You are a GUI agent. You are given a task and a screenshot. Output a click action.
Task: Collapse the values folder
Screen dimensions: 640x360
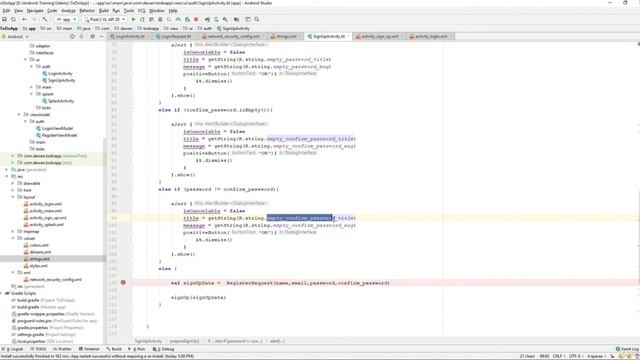pos(13,238)
